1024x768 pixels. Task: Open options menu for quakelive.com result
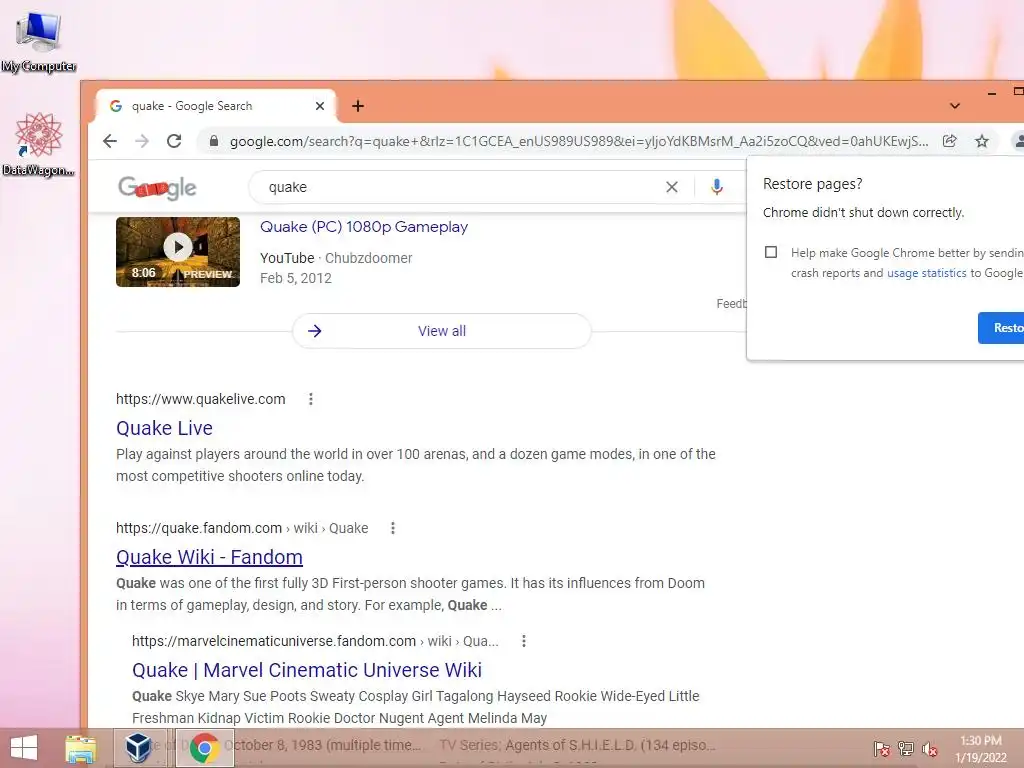pos(311,399)
